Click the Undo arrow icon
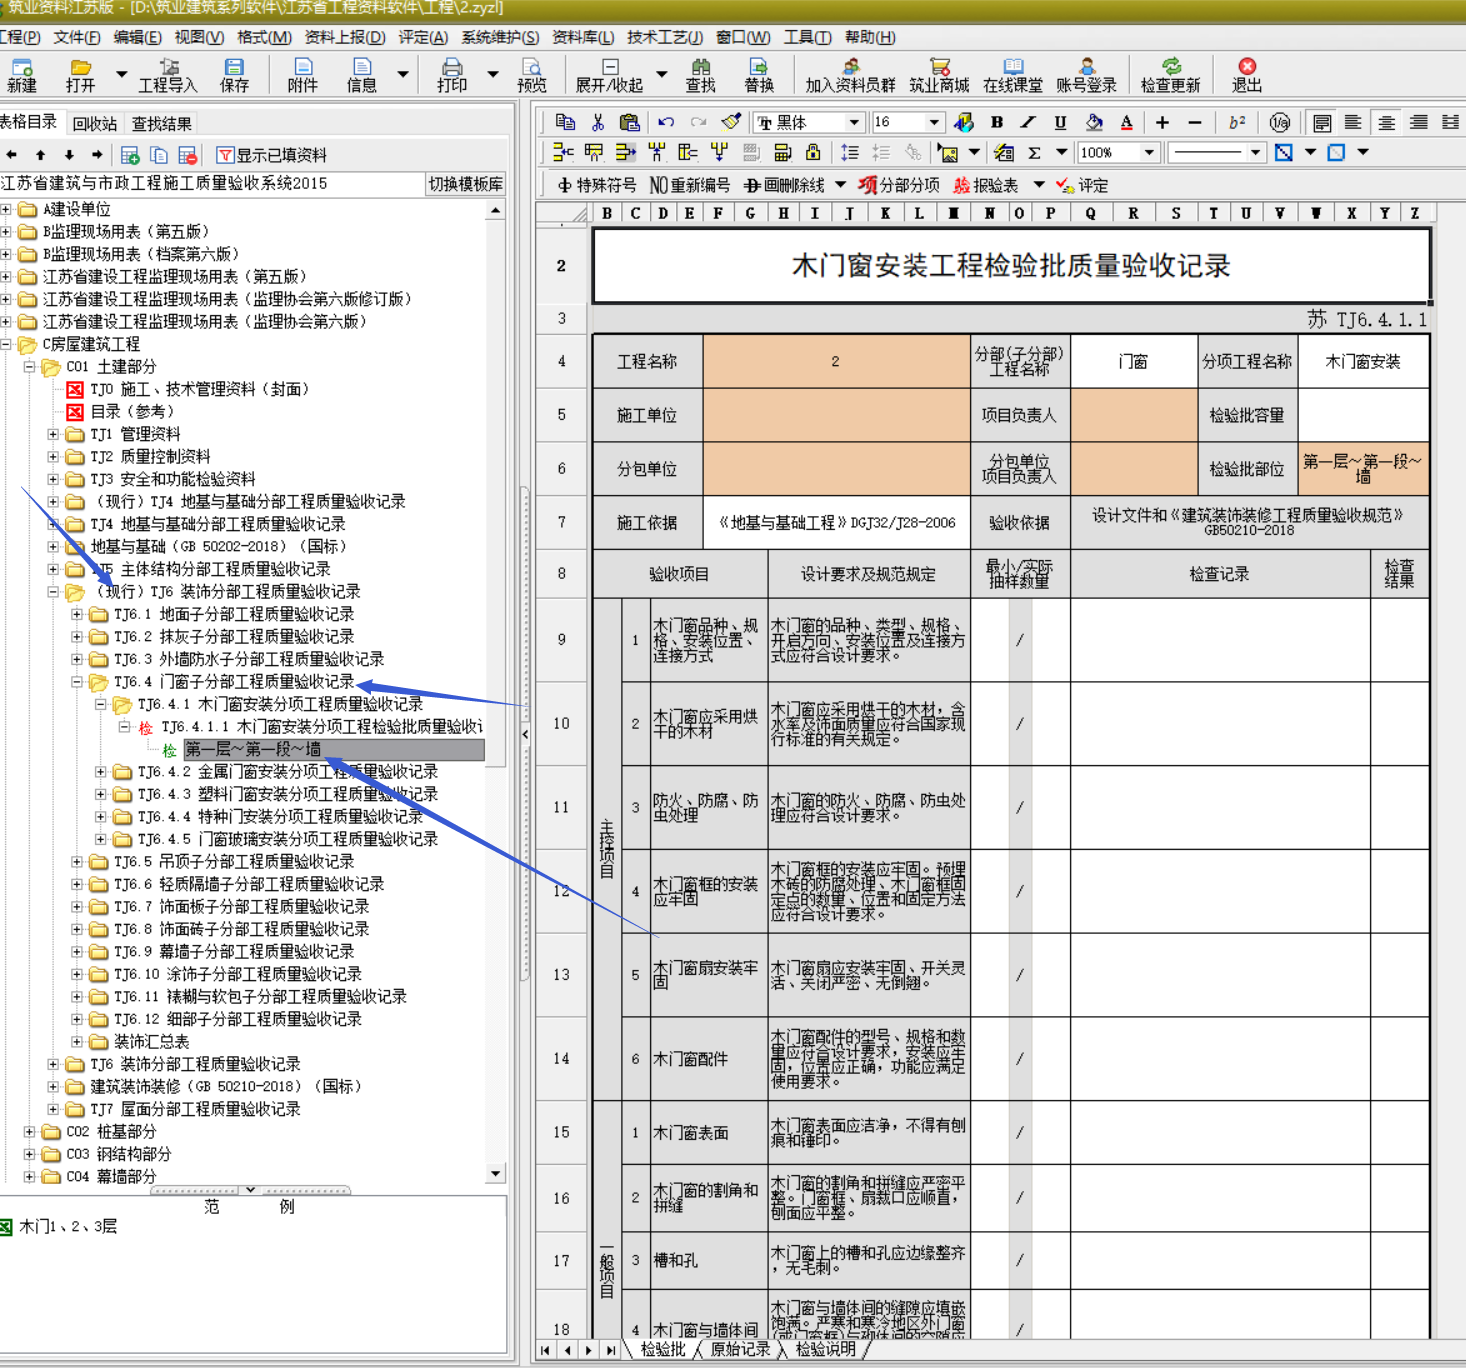Screen dimensions: 1466x1368 pyautogui.click(x=666, y=122)
